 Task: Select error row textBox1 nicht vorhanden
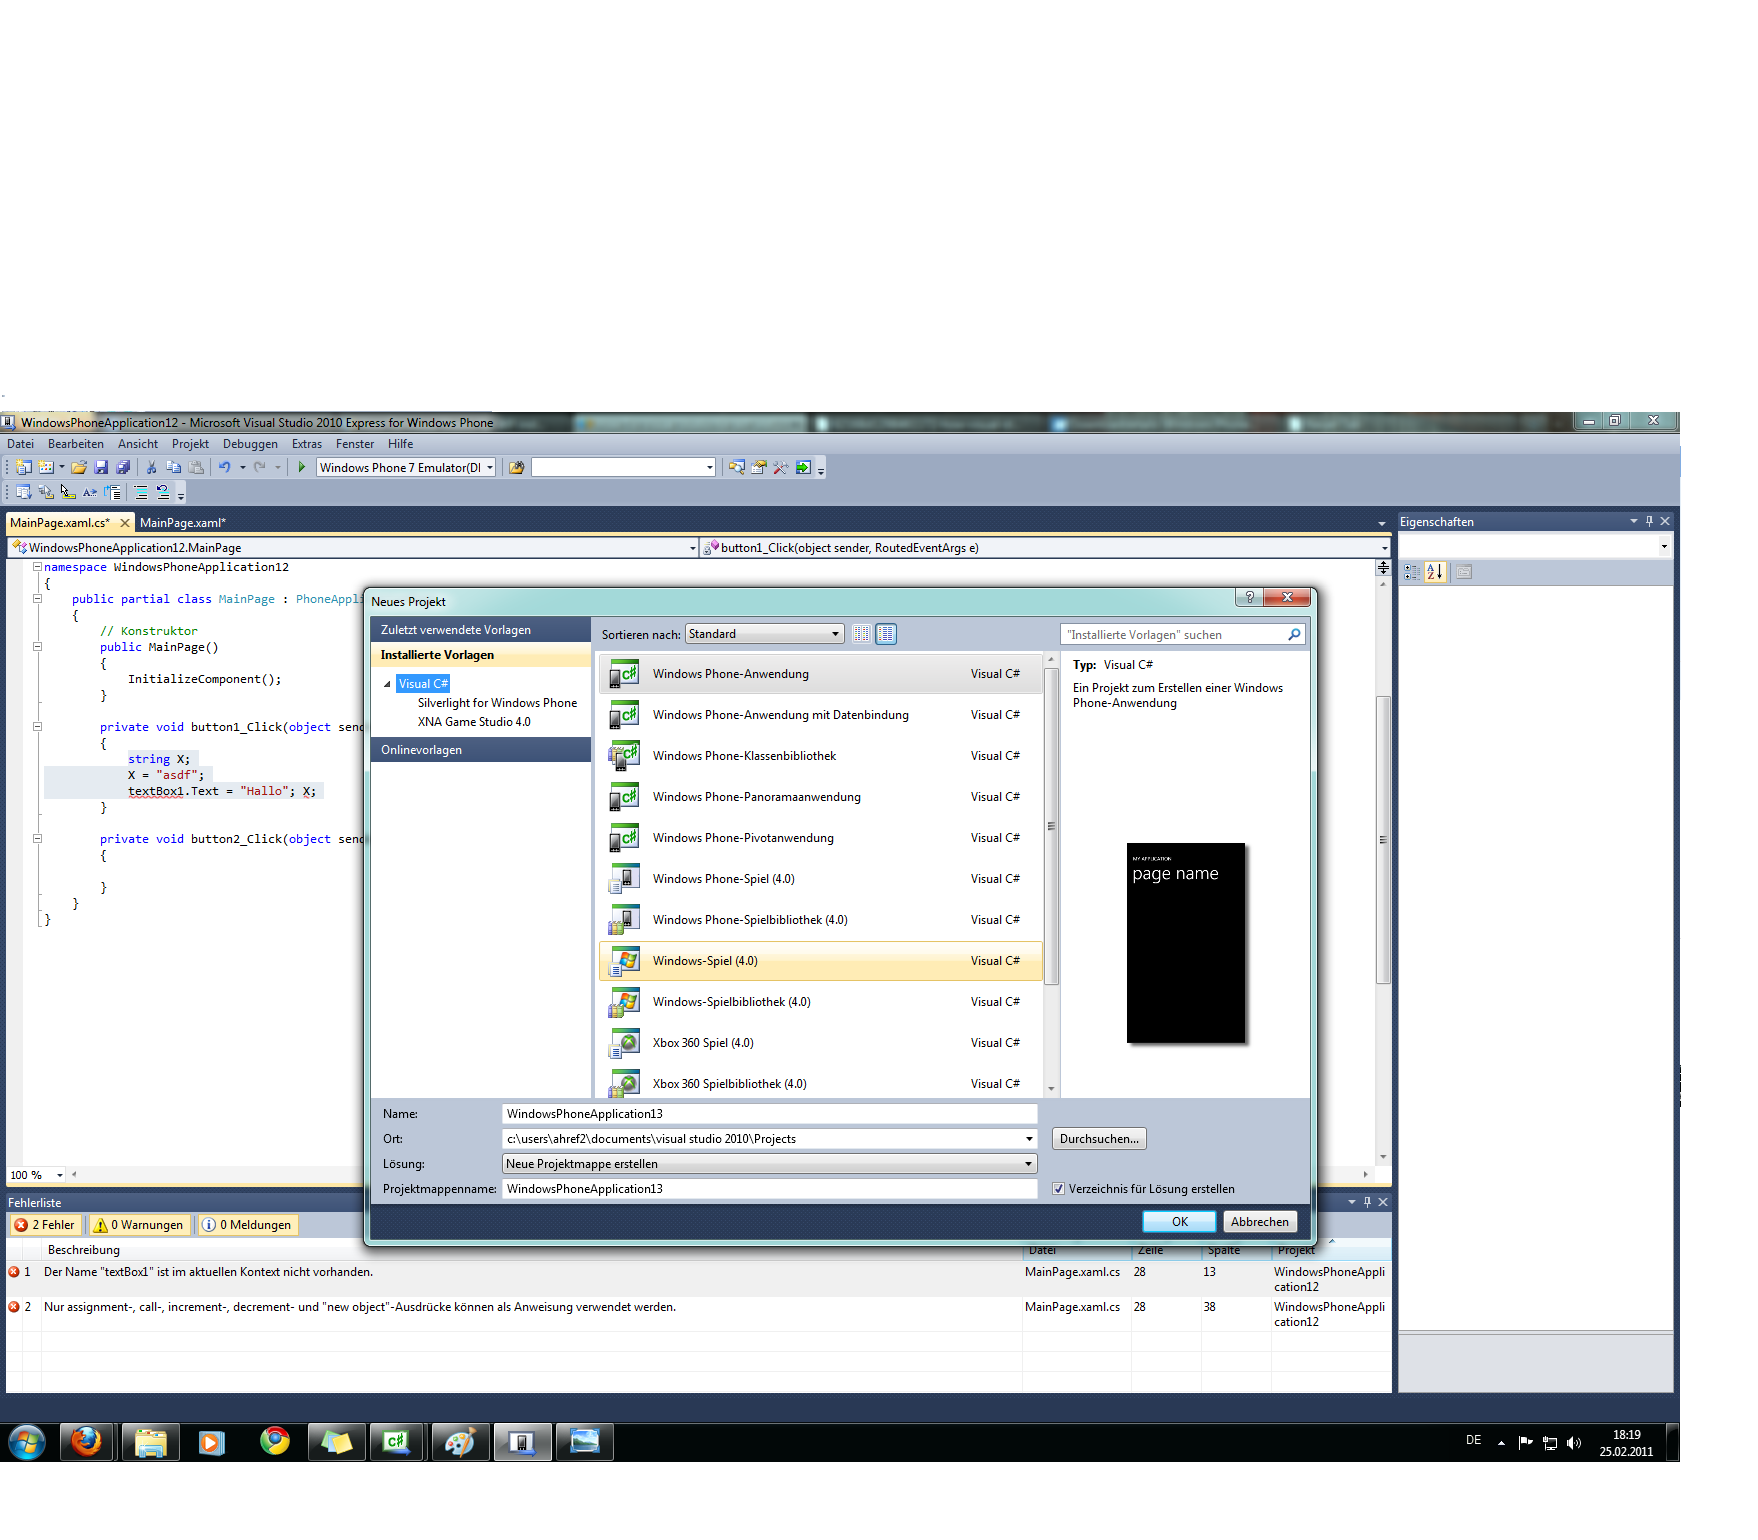coord(698,1279)
